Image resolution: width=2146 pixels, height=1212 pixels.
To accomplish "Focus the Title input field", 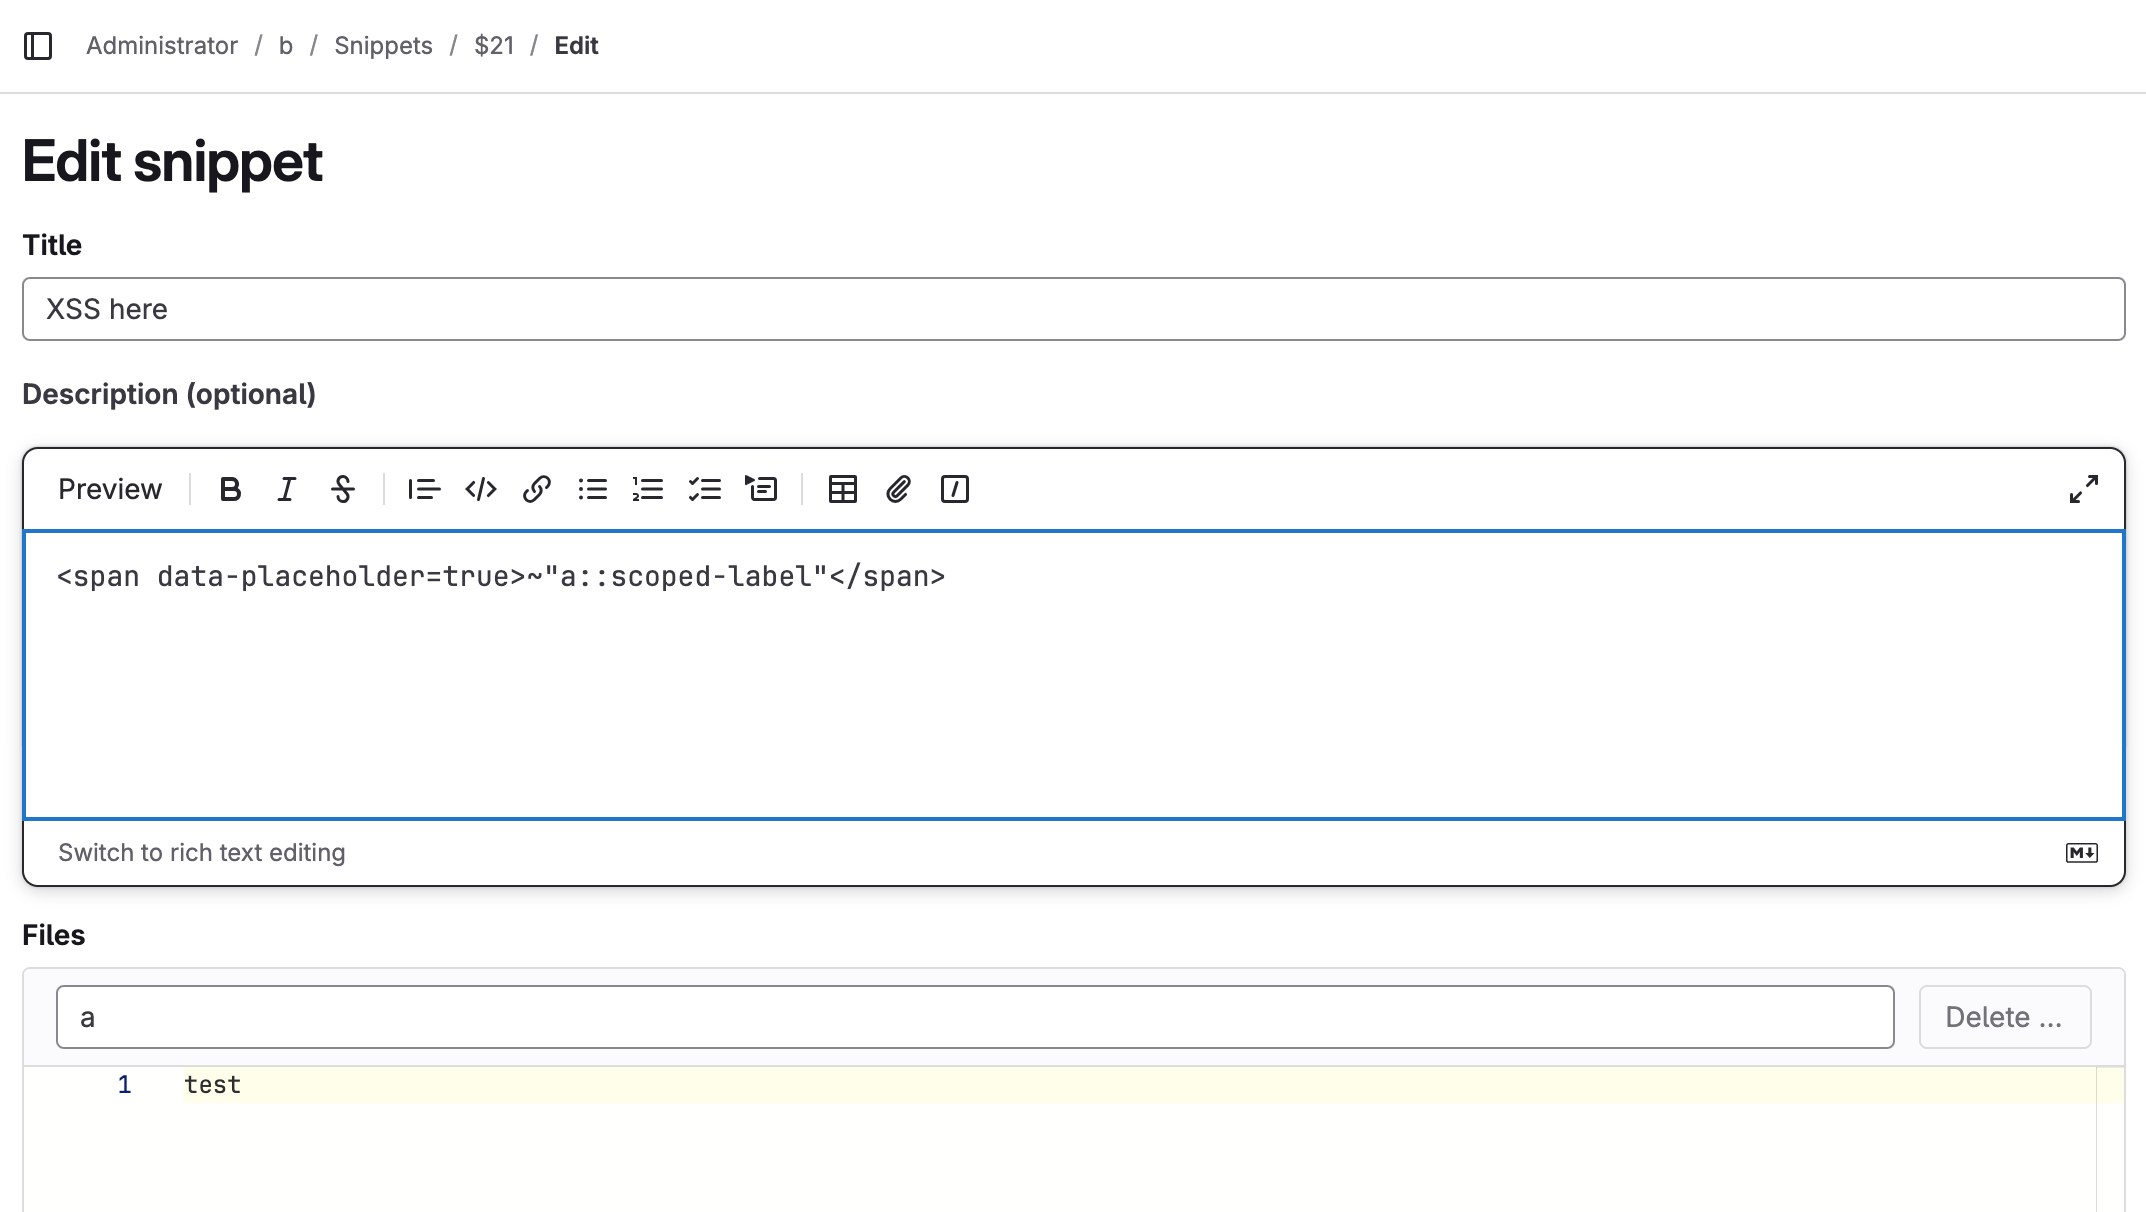I will coord(1073,309).
